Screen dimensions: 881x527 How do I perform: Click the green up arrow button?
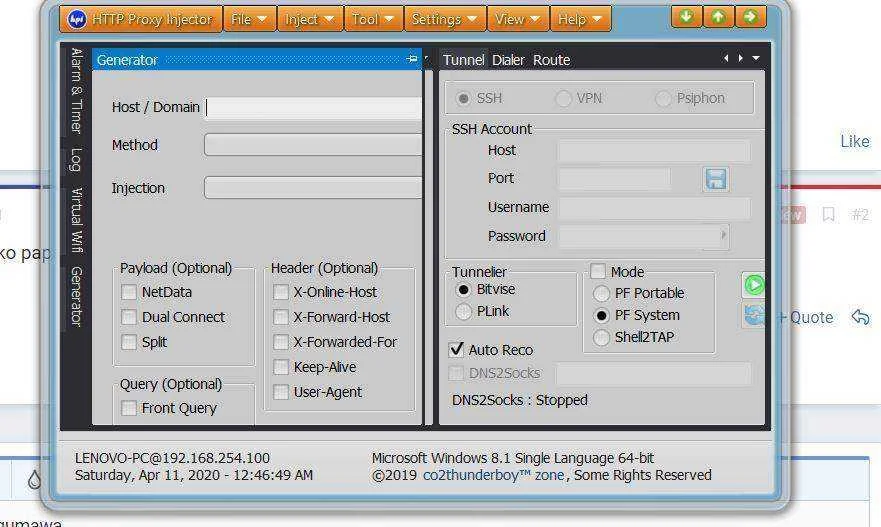point(717,17)
